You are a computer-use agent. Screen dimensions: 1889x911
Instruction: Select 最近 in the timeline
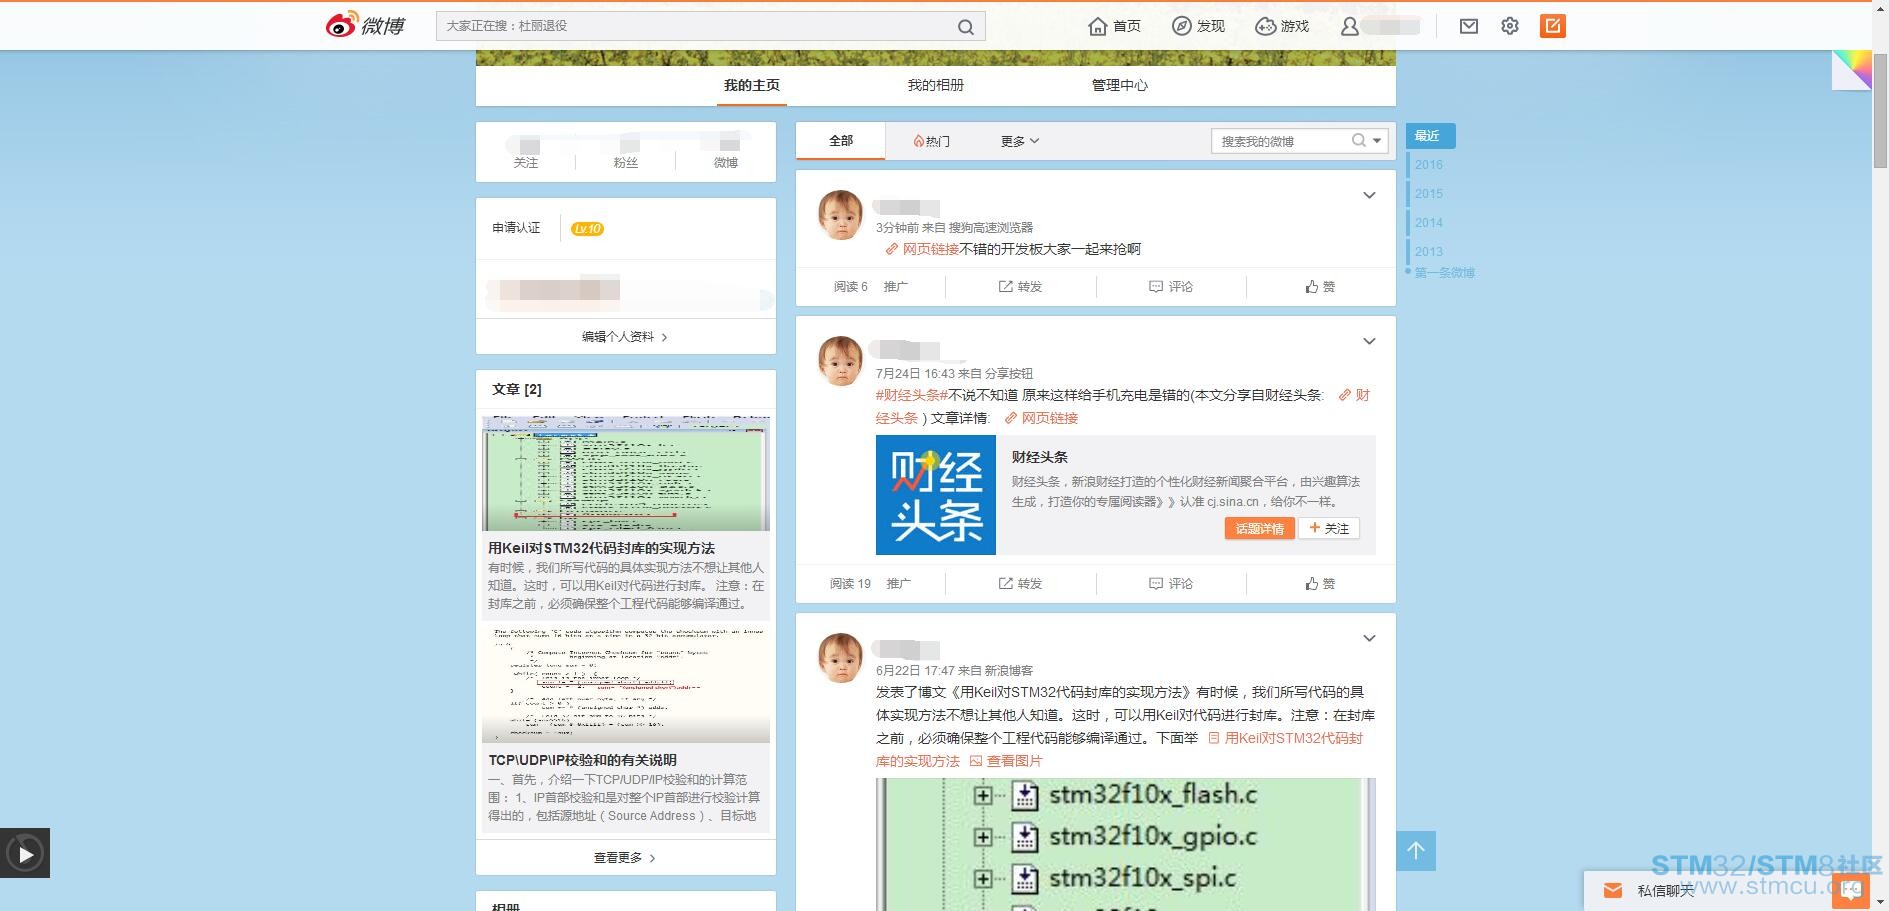1431,136
